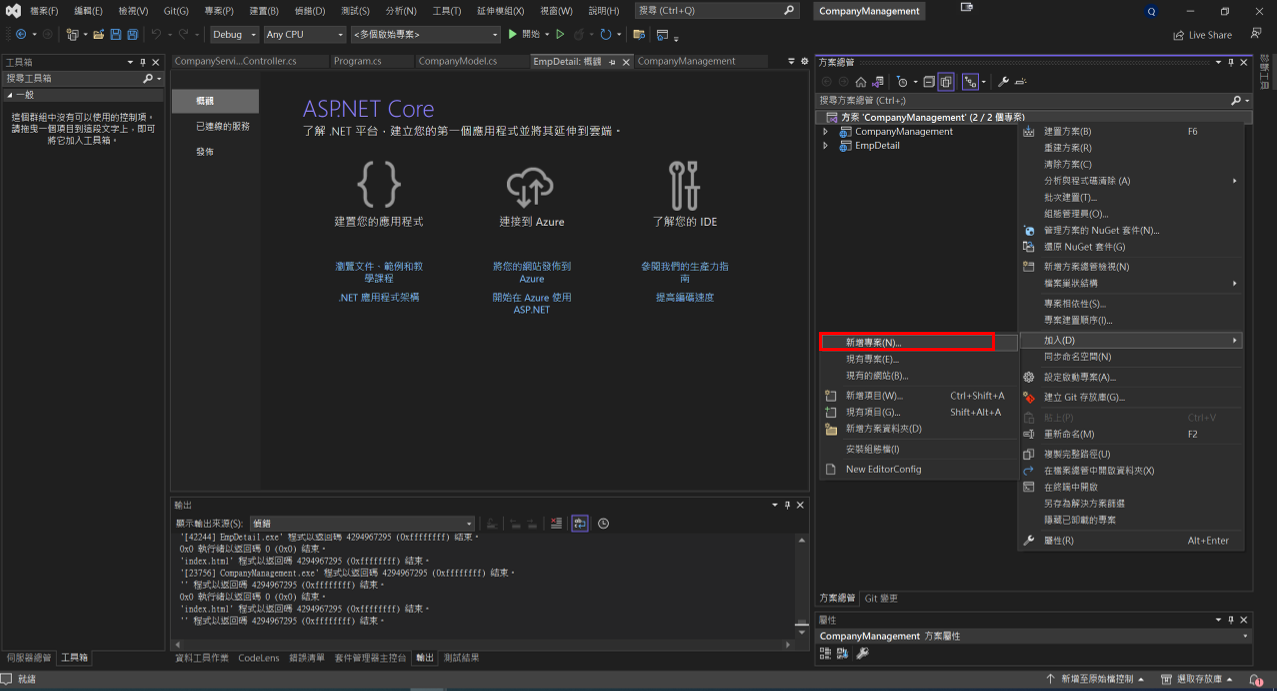The image size is (1277, 691).
Task: Toggle Show All Files in Solution Explorer
Action: coord(946,82)
